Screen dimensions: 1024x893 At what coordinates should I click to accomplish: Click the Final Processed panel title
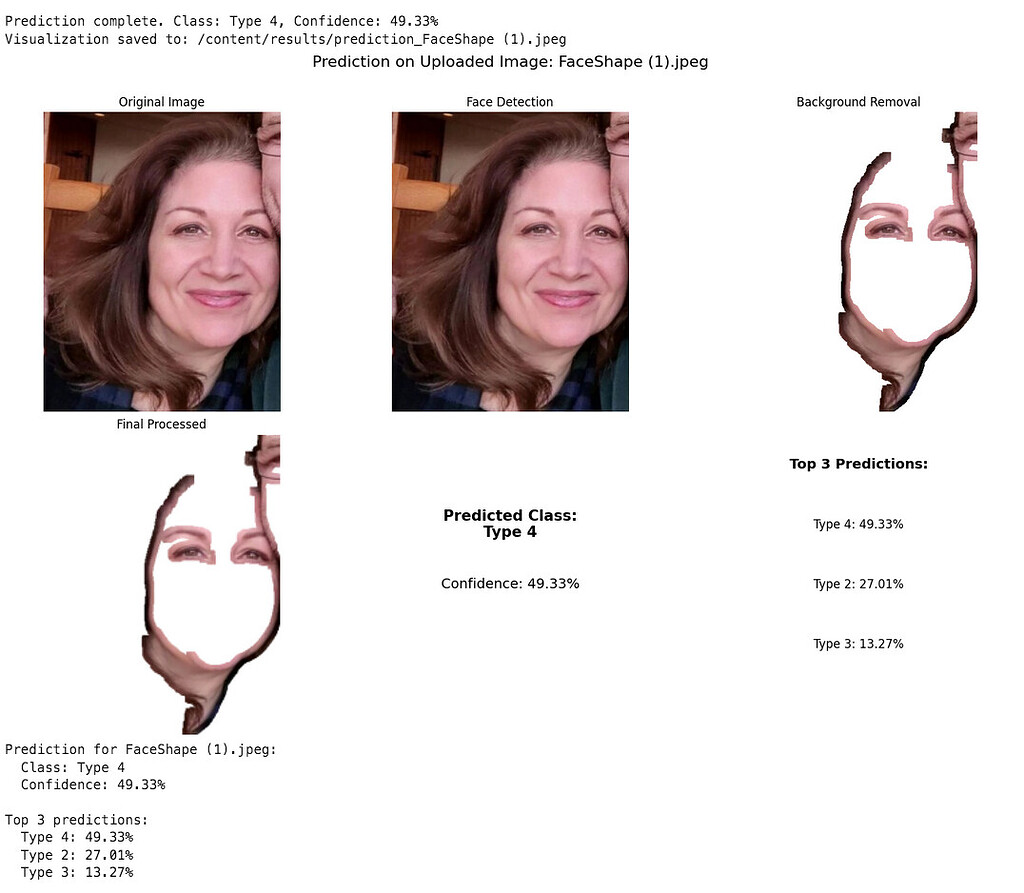161,424
